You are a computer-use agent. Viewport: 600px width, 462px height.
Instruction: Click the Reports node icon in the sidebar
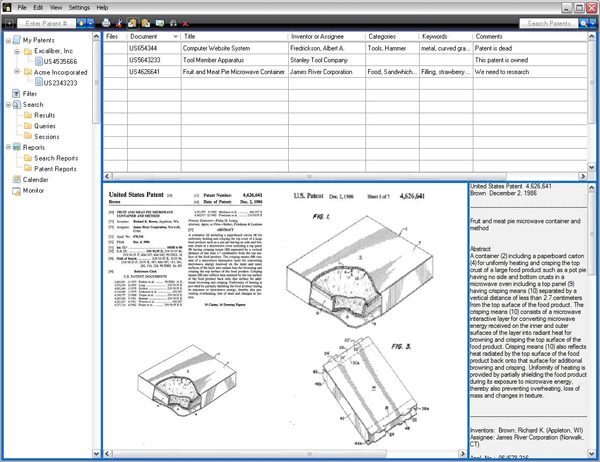tap(16, 147)
